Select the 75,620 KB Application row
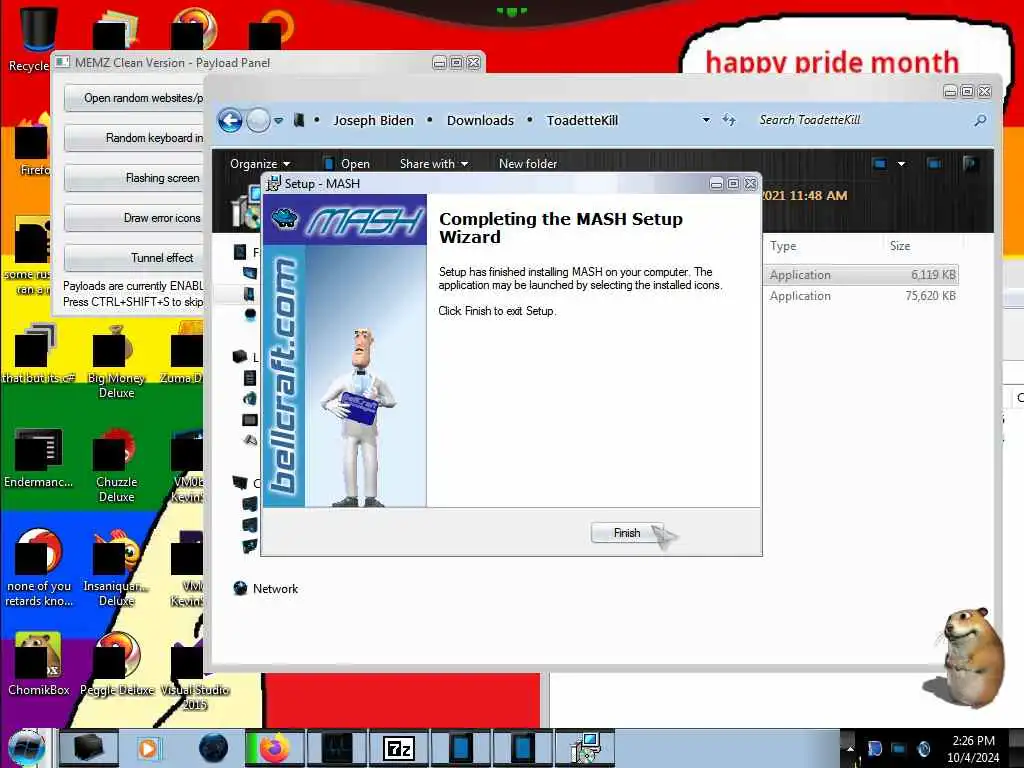 (861, 296)
